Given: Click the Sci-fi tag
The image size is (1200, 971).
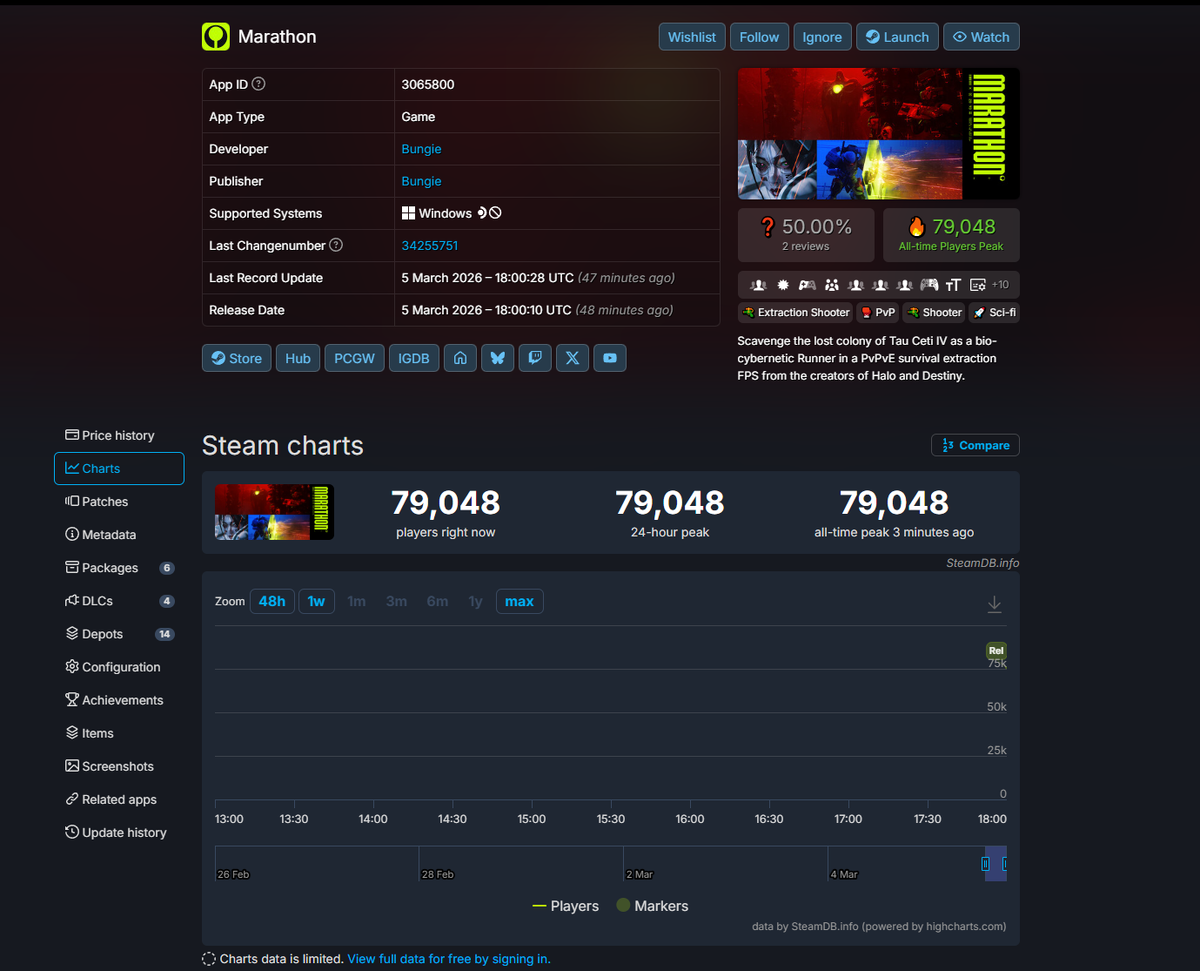Looking at the screenshot, I should click(x=994, y=312).
